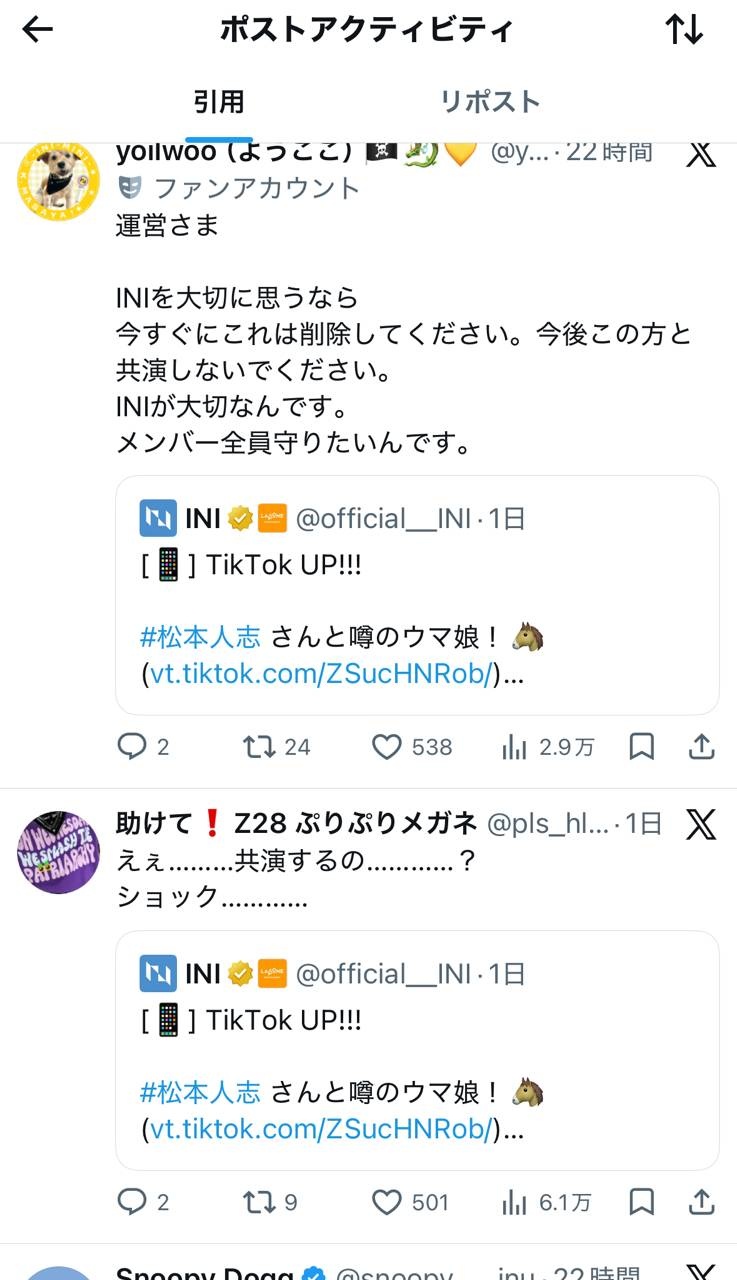The height and width of the screenshot is (1280, 737).
Task: Tap #松本人志 hashtag in second quoted post
Action: pyautogui.click(x=200, y=1091)
